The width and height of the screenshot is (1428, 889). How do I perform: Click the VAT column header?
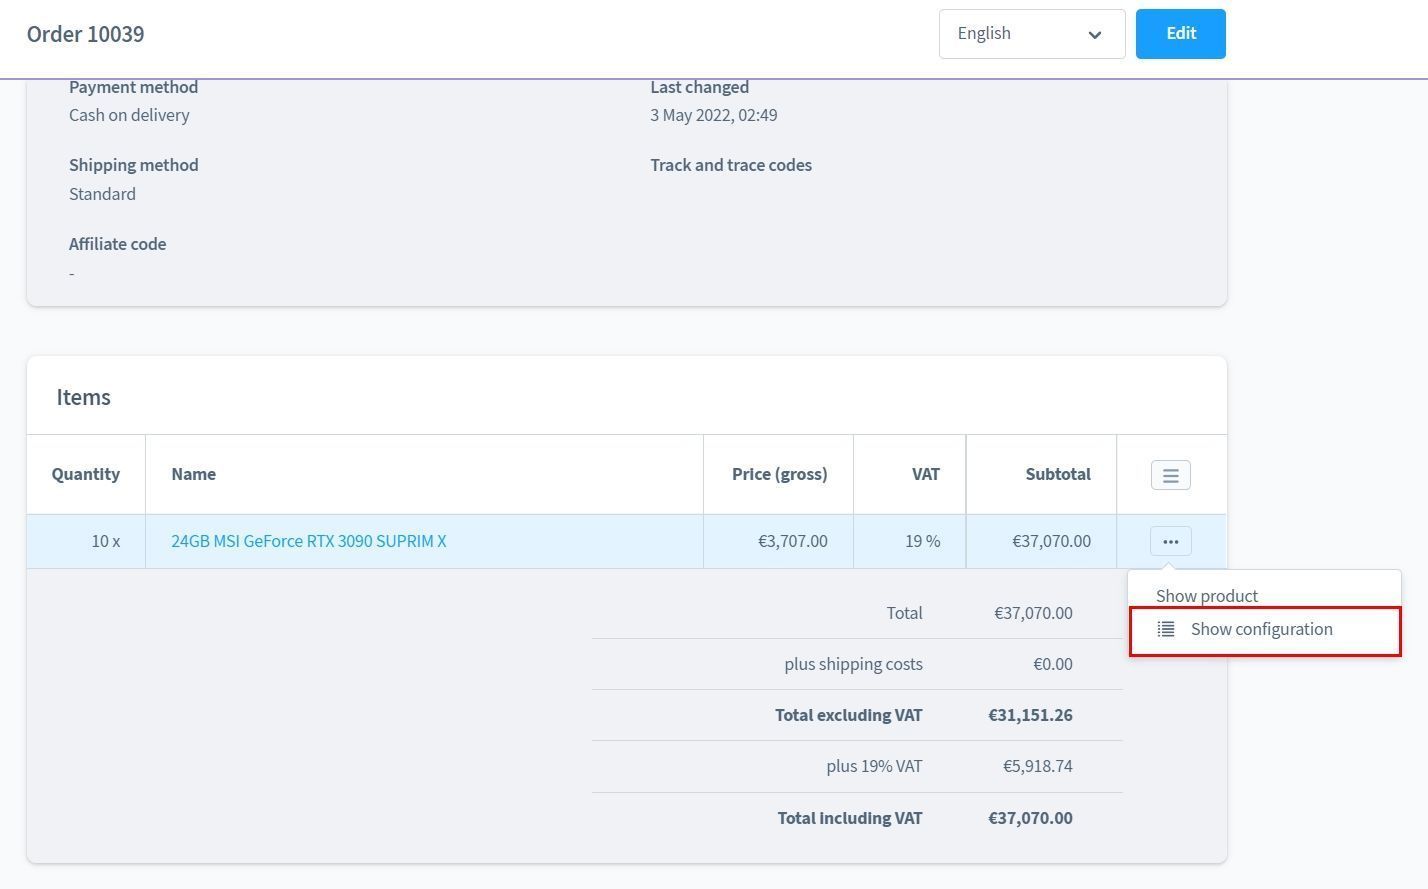(925, 474)
